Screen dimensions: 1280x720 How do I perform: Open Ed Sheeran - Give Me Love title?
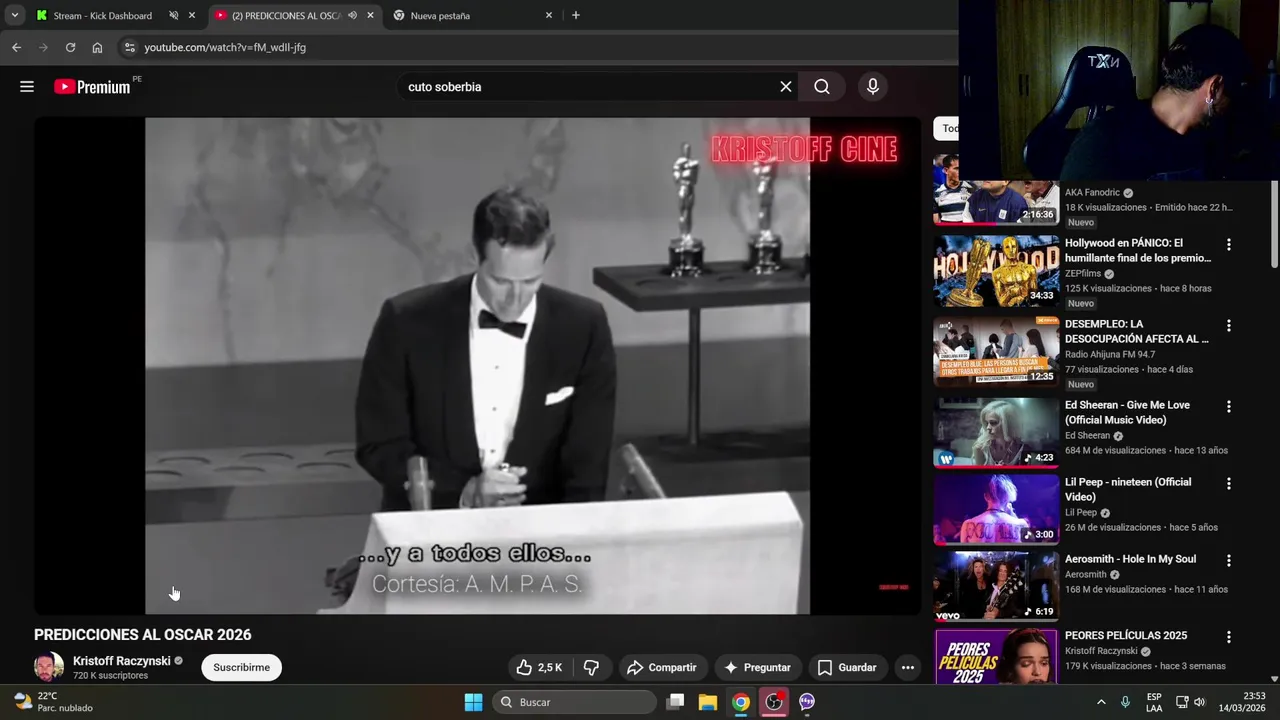click(x=1127, y=412)
